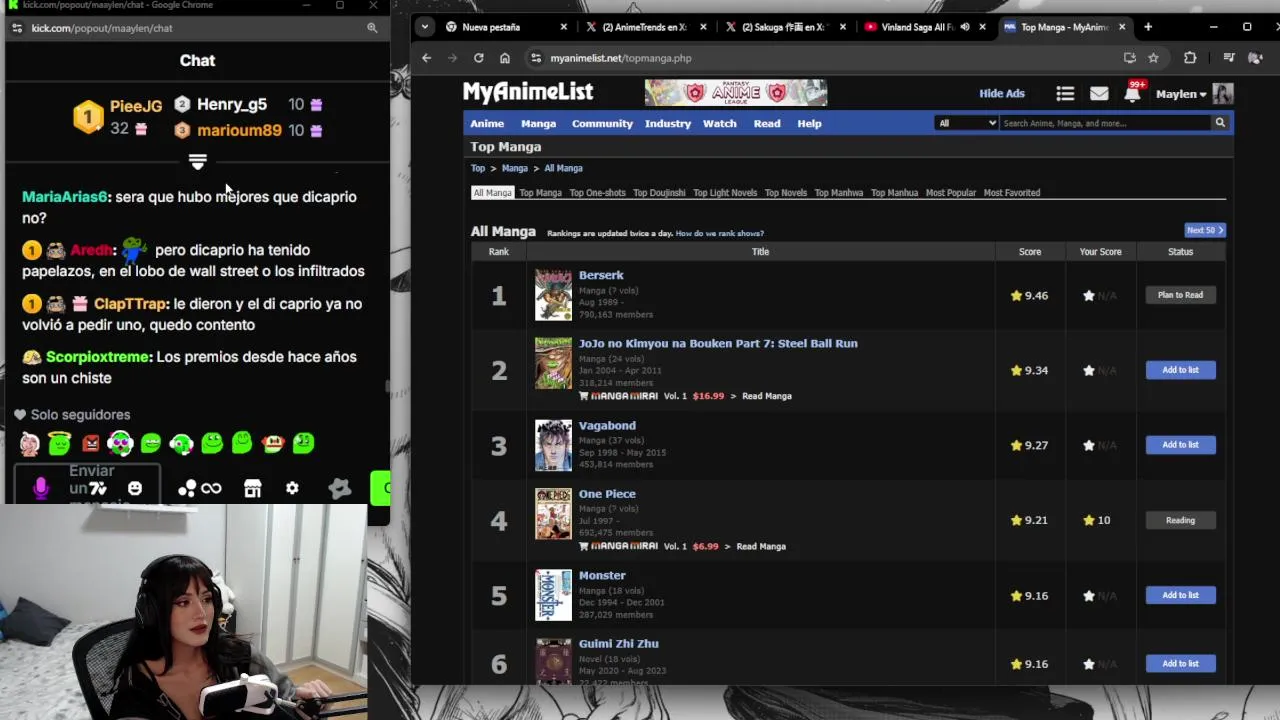Insert the red-hat mushroom emote
Viewport: 1280px width, 720px height.
(x=273, y=443)
